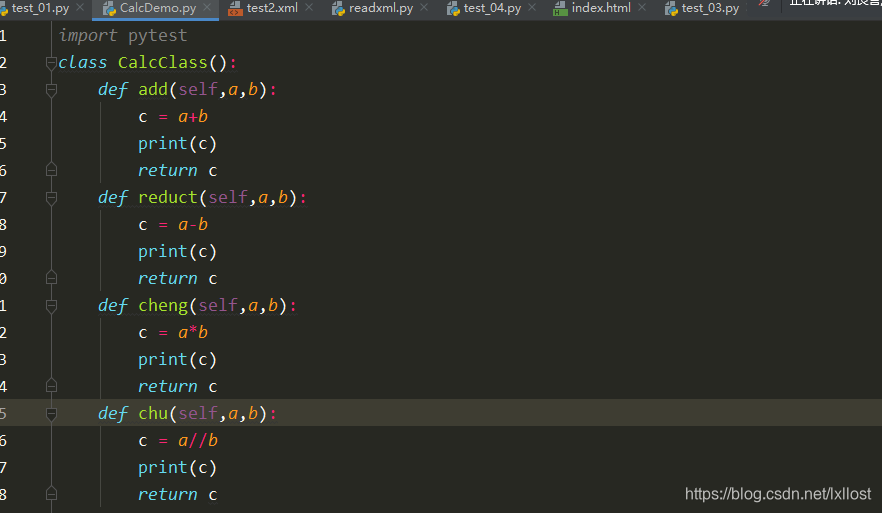The image size is (882, 513).
Task: Click the CalcClass class name
Action: pyautogui.click(x=163, y=62)
